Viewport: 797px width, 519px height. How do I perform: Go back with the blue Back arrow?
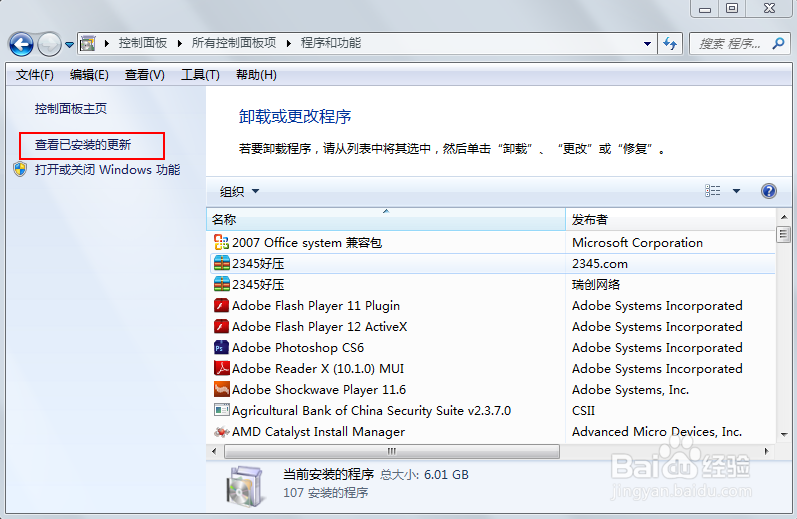click(x=21, y=45)
